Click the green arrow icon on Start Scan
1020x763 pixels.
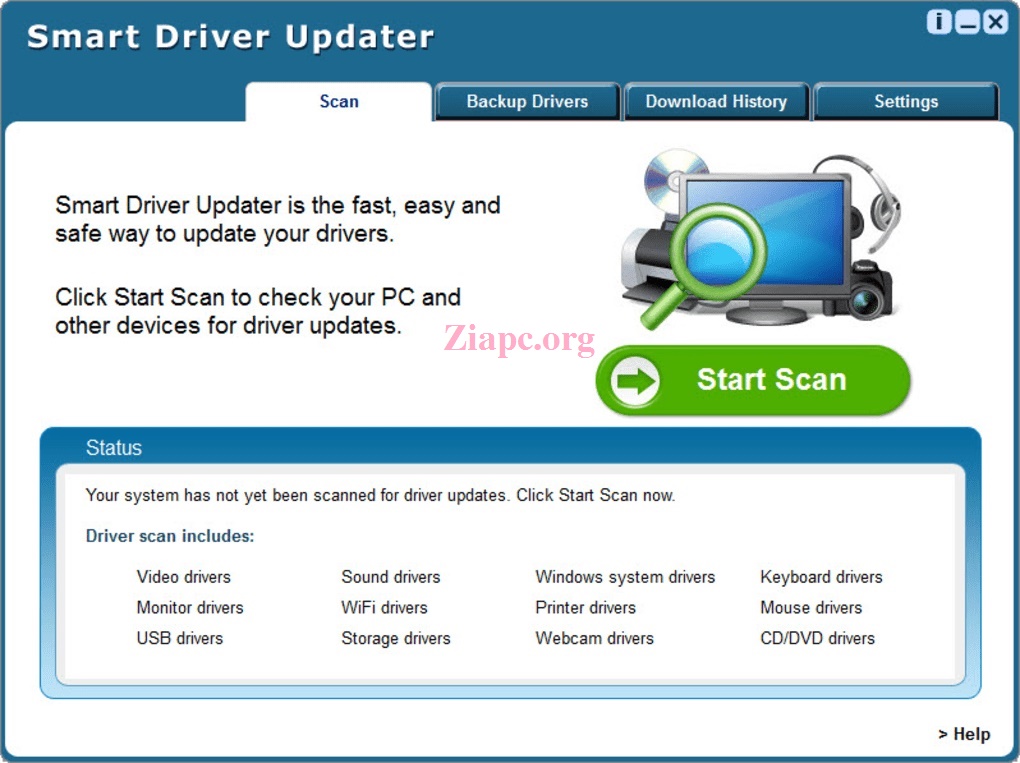(633, 379)
